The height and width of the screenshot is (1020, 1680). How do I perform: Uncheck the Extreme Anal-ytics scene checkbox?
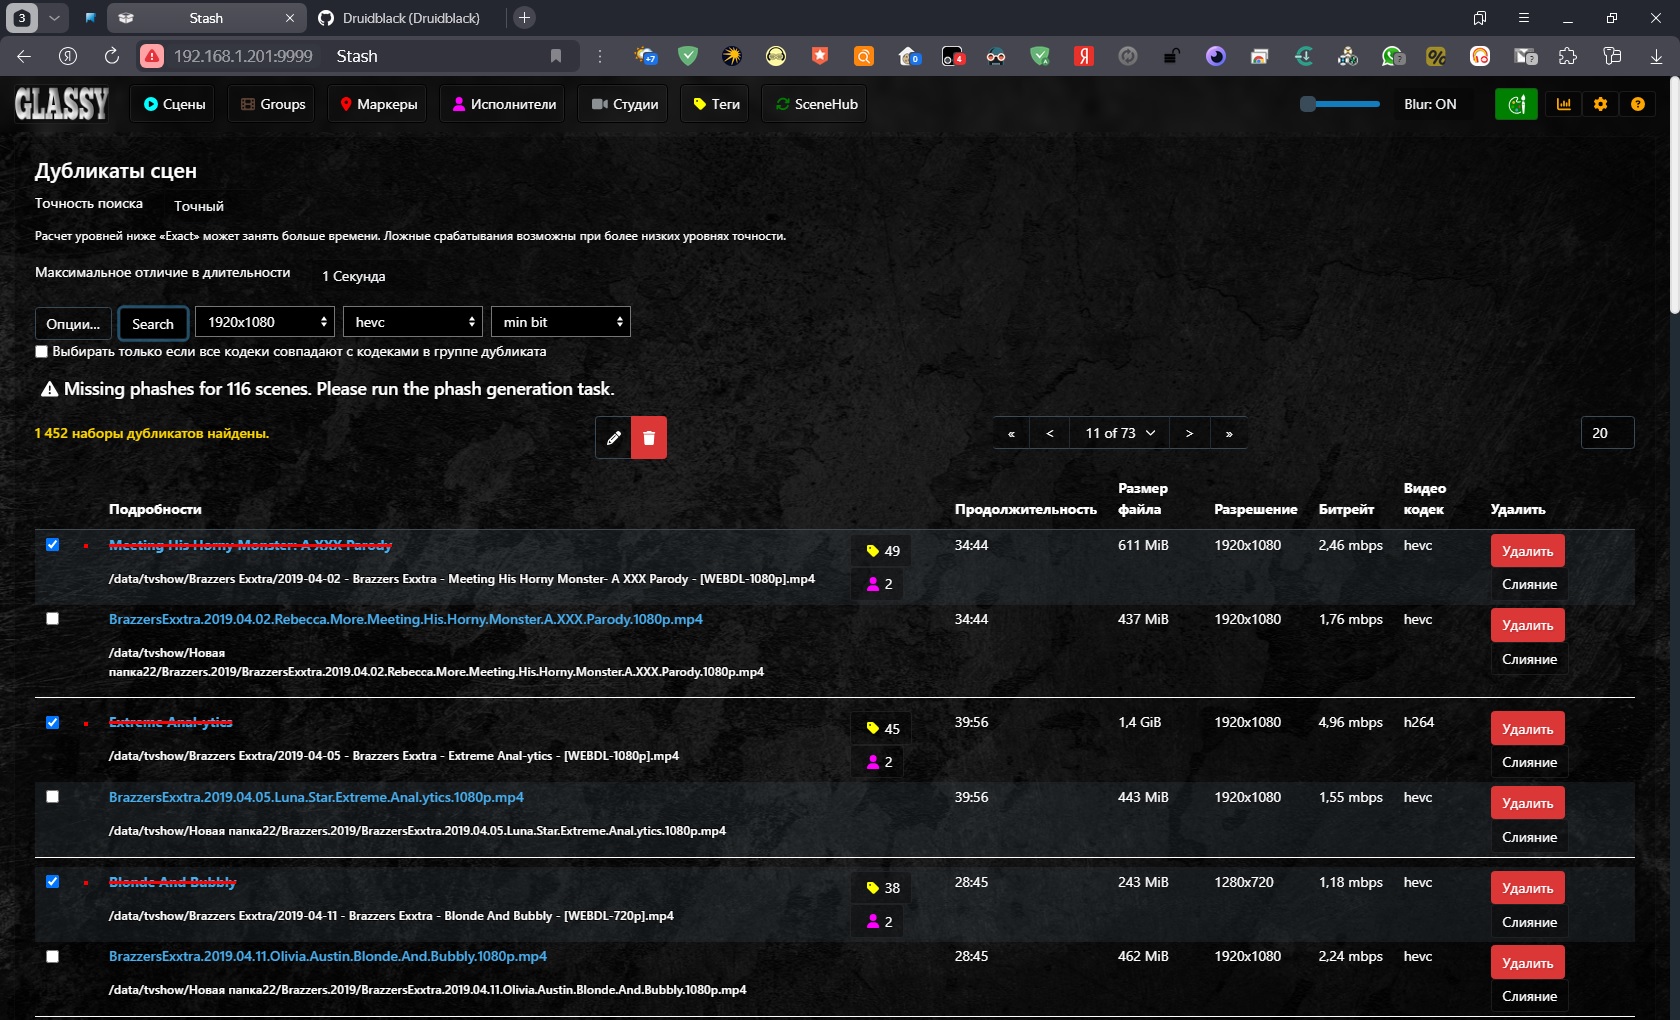tap(53, 723)
